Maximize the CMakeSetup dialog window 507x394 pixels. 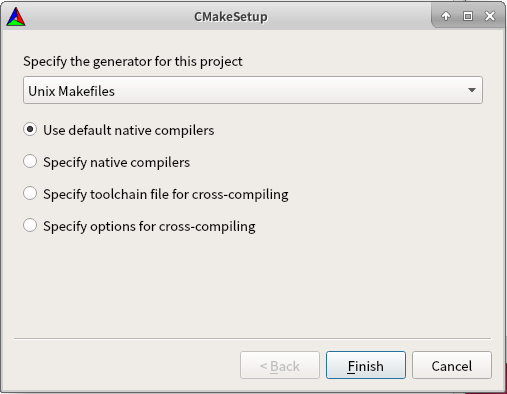[468, 16]
